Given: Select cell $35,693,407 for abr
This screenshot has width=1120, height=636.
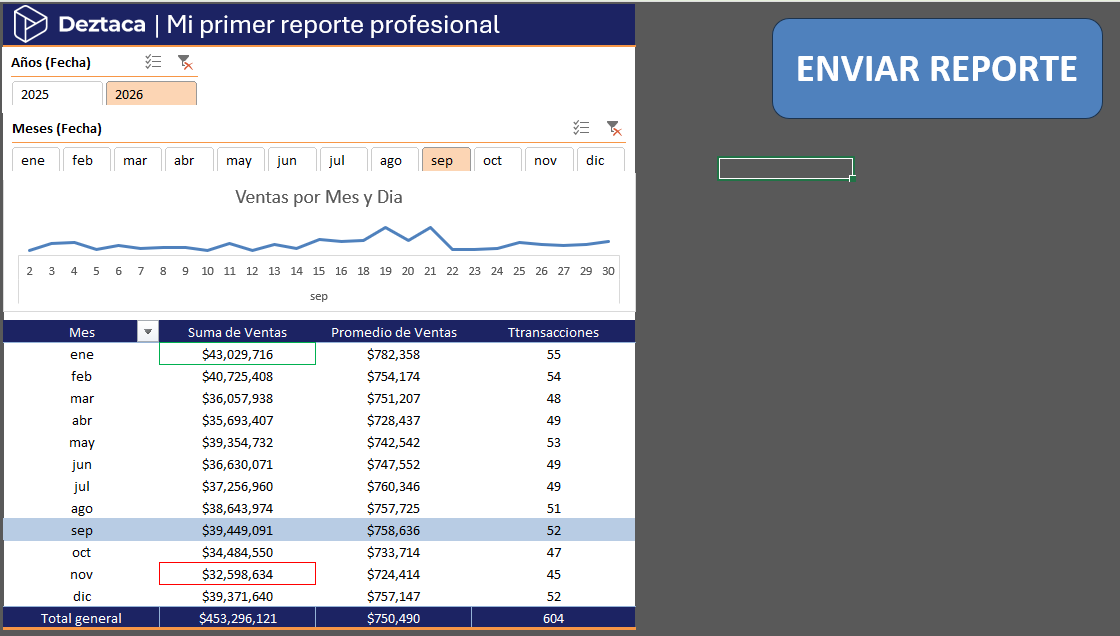Looking at the screenshot, I should coord(237,421).
